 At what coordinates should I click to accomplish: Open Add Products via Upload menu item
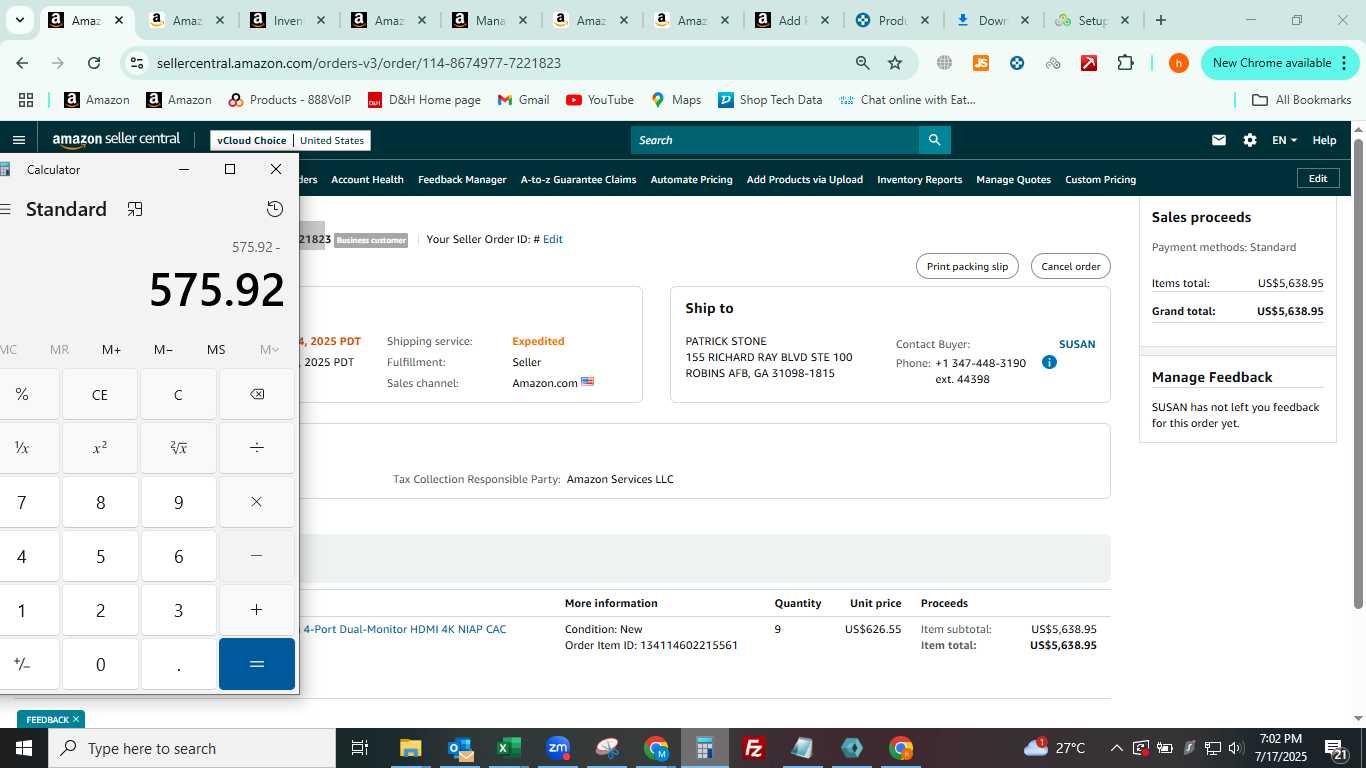804,179
